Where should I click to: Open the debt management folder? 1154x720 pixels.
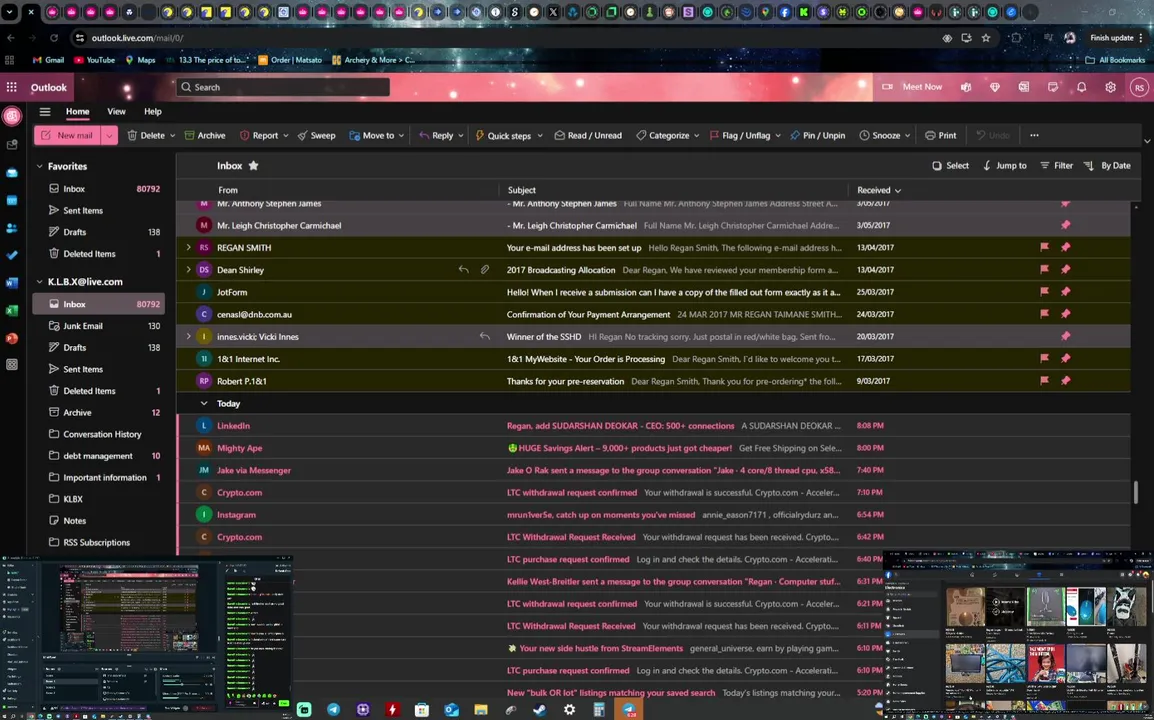coord(99,456)
